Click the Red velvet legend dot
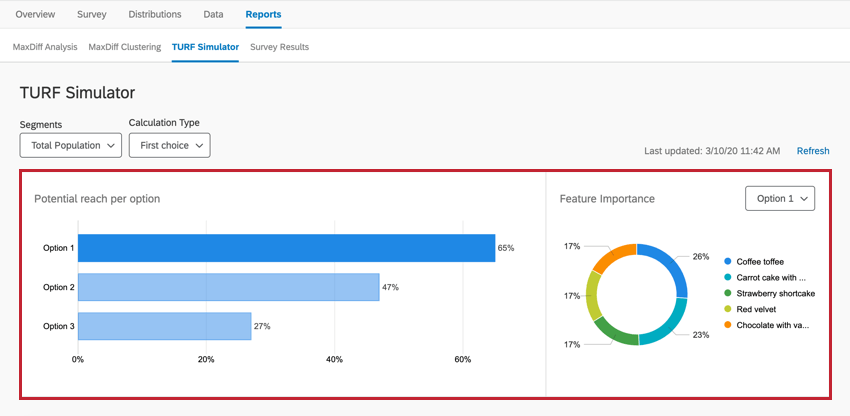 coord(728,309)
